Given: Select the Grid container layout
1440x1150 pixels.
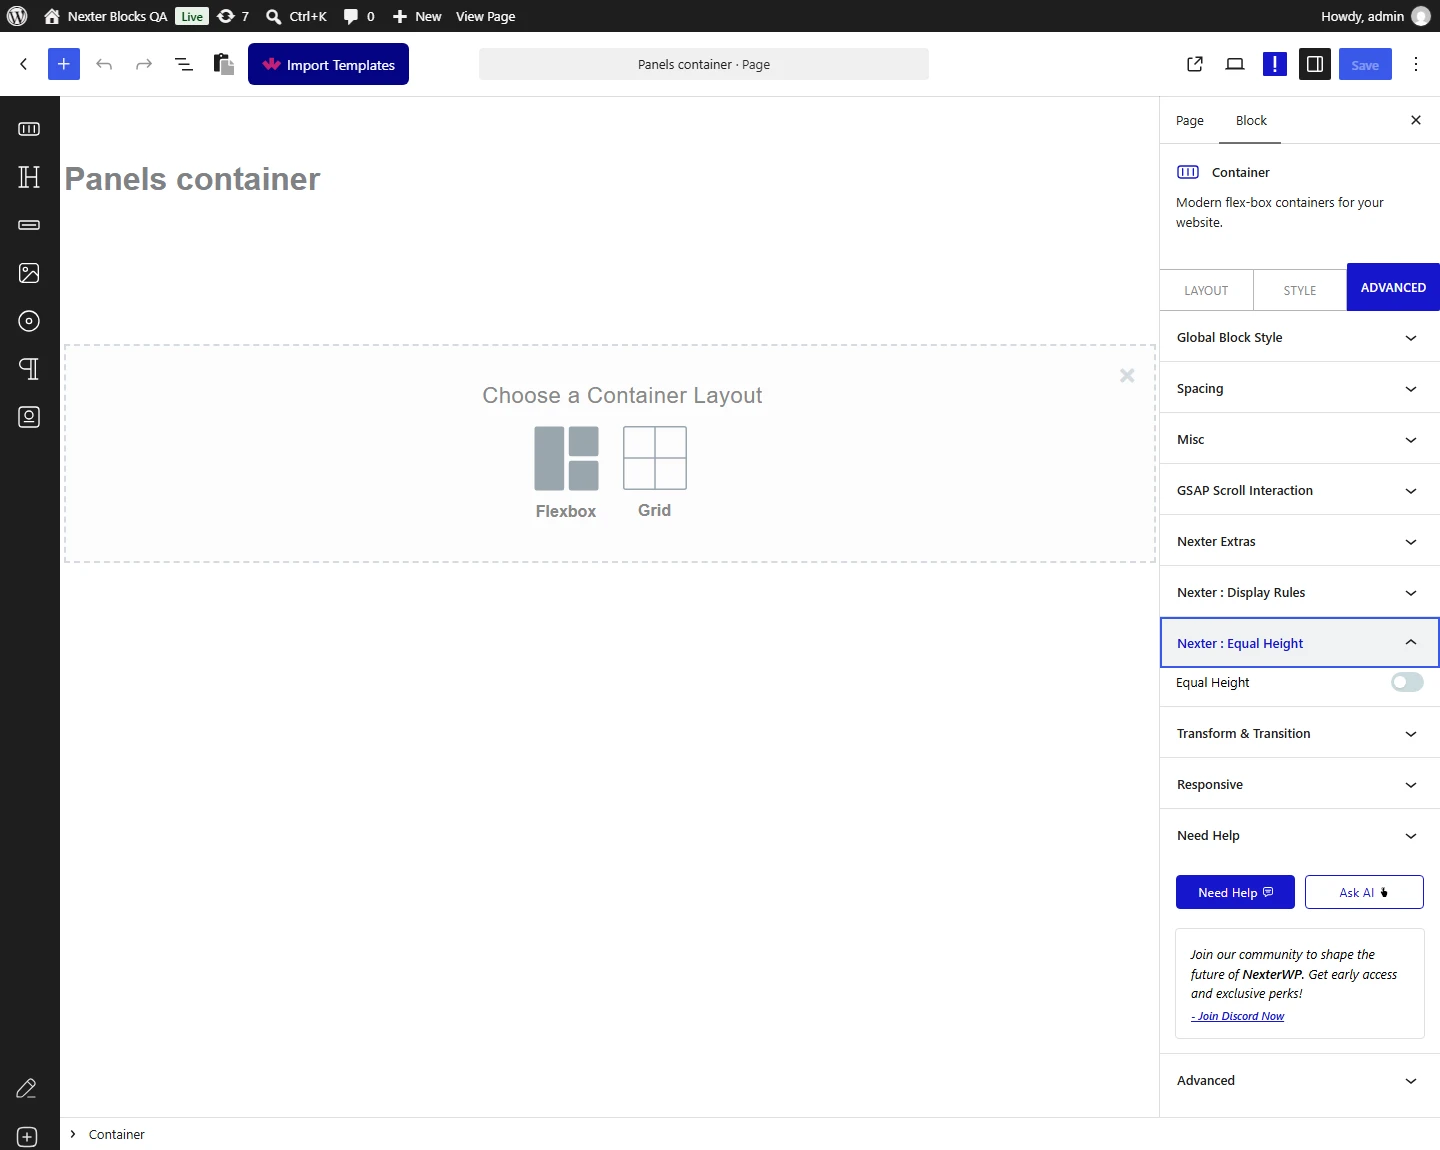Looking at the screenshot, I should click(x=655, y=472).
